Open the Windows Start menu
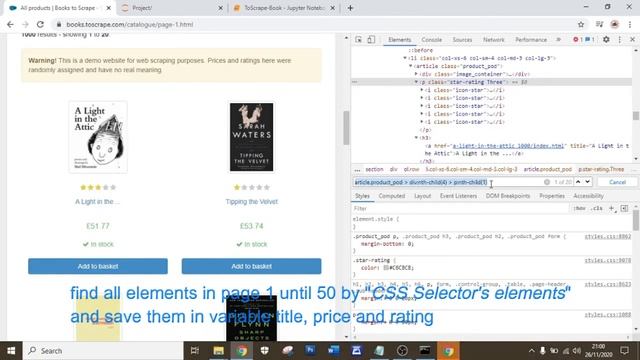Viewport: 640px width, 360px height. pyautogui.click(x=11, y=351)
